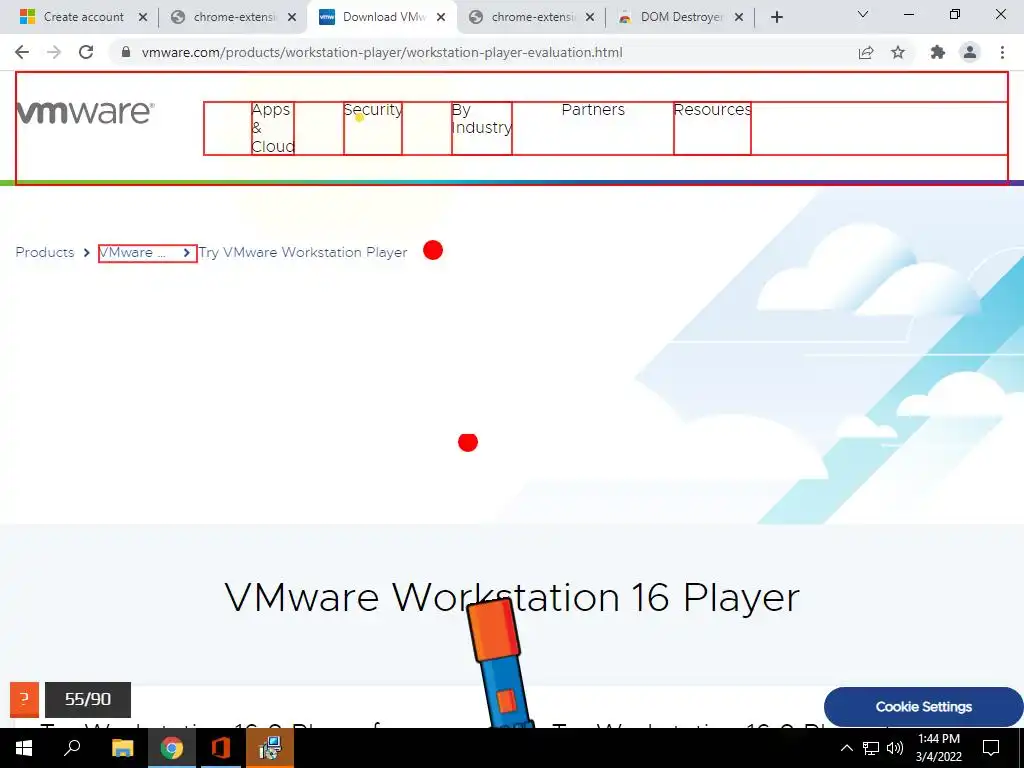This screenshot has height=768, width=1024.
Task: Open the Chrome profile avatar
Action: [x=970, y=52]
